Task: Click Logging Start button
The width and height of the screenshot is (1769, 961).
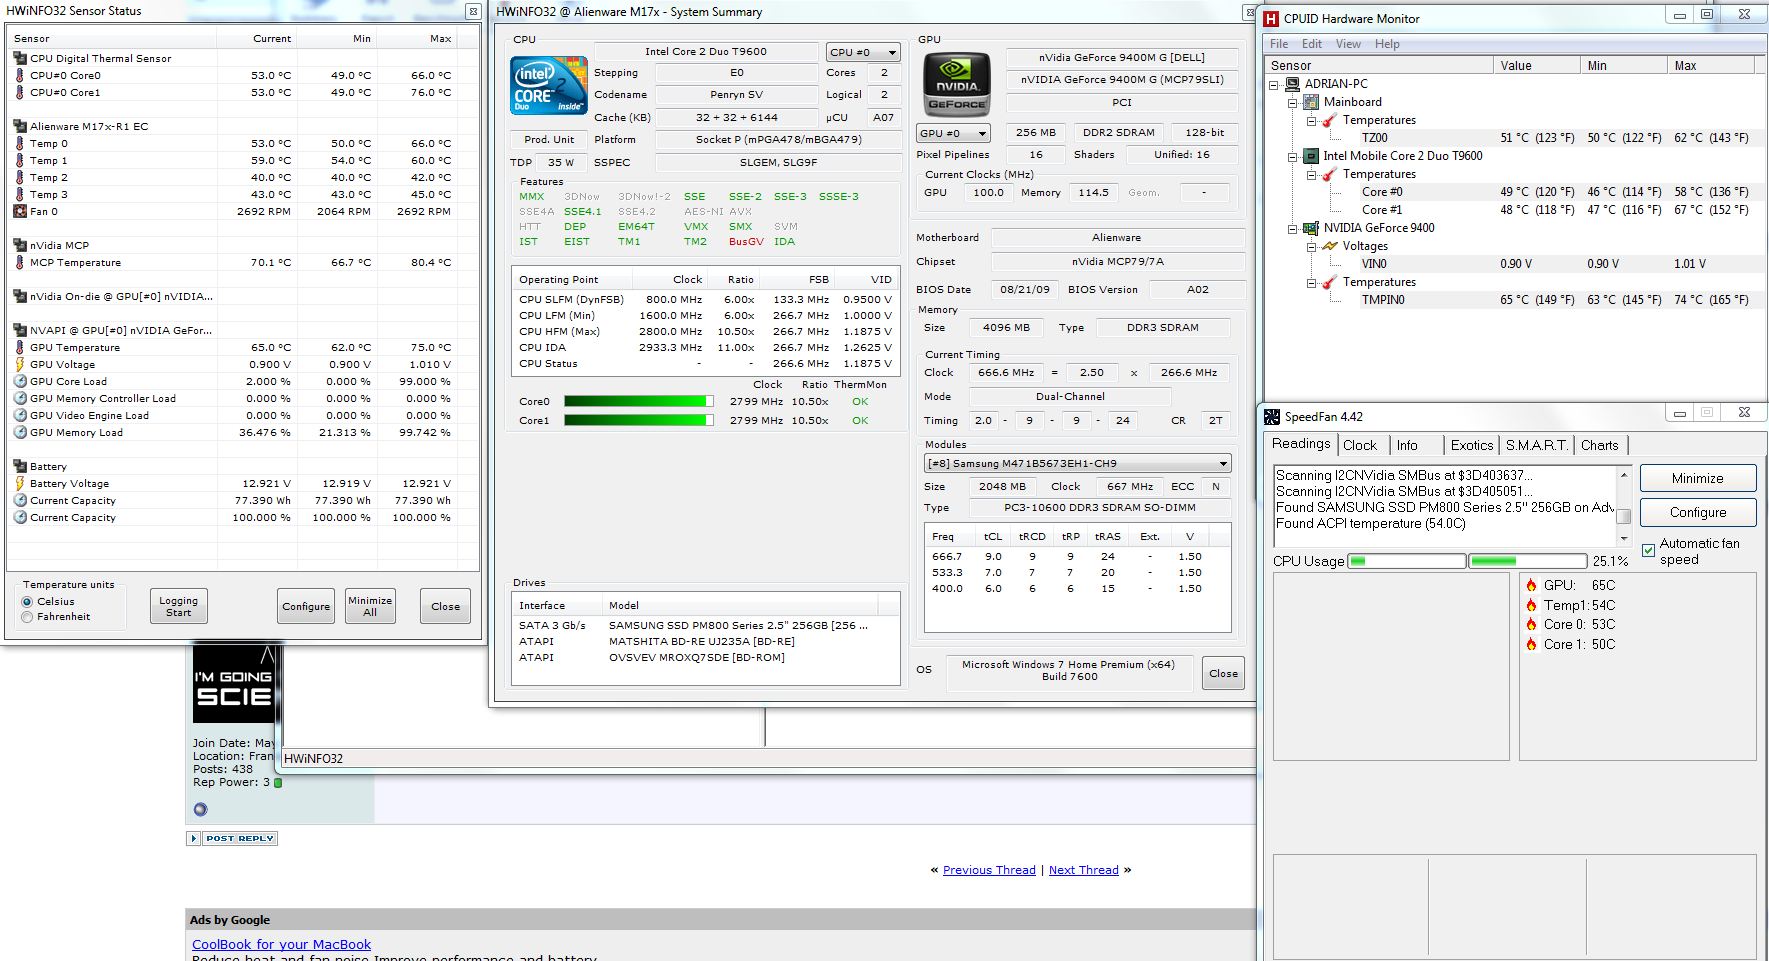Action: coord(178,606)
